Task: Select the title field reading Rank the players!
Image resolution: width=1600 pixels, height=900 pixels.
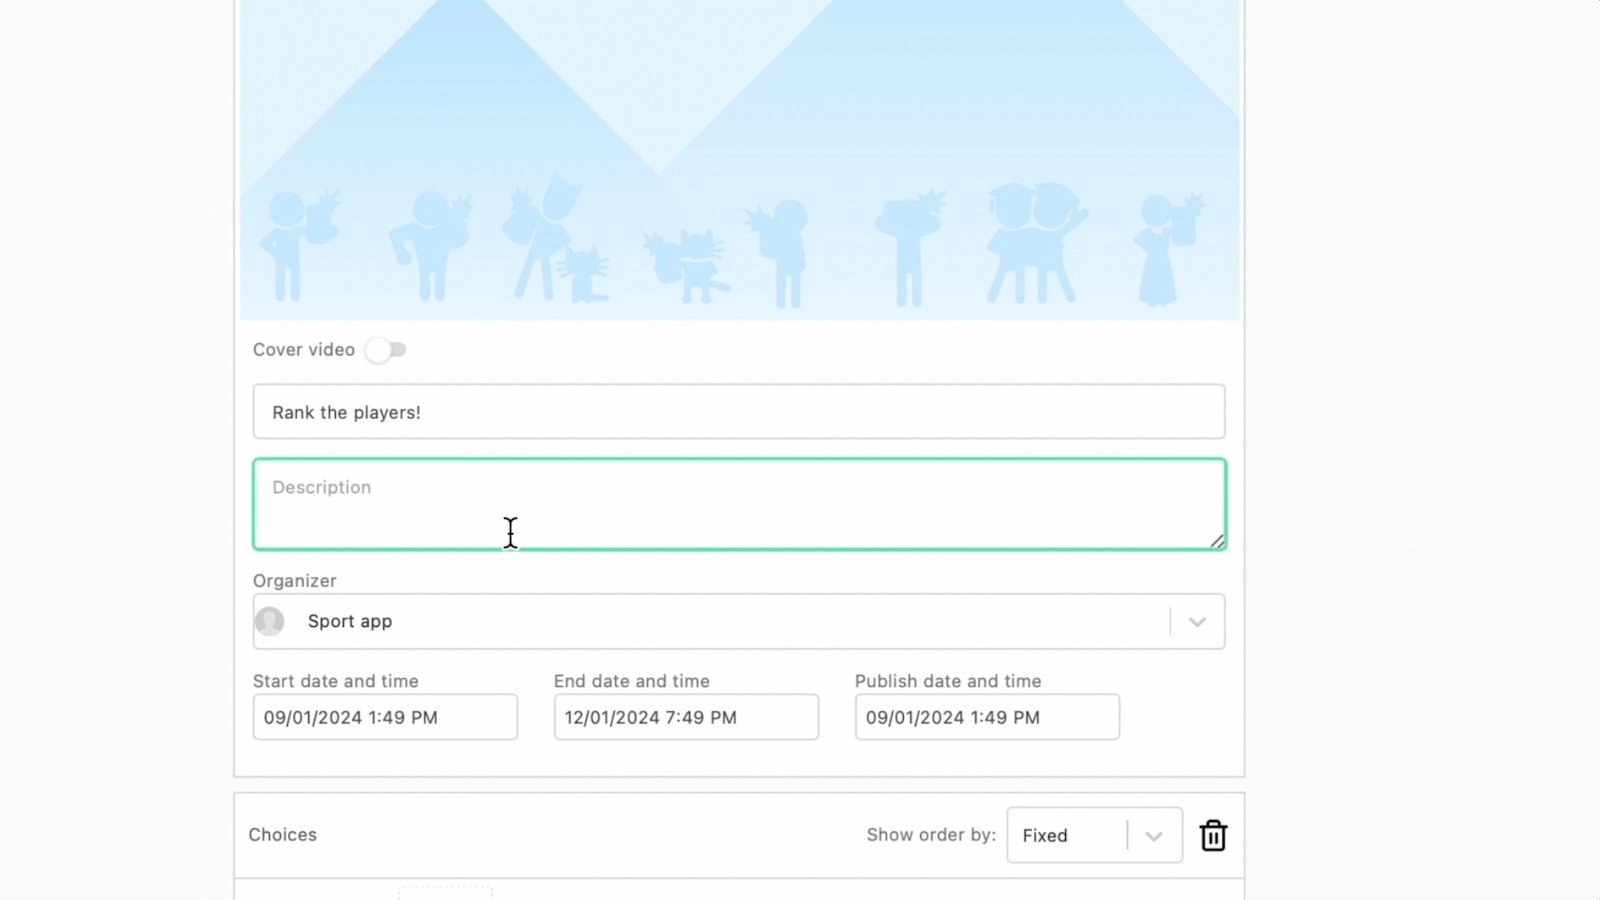Action: (740, 412)
